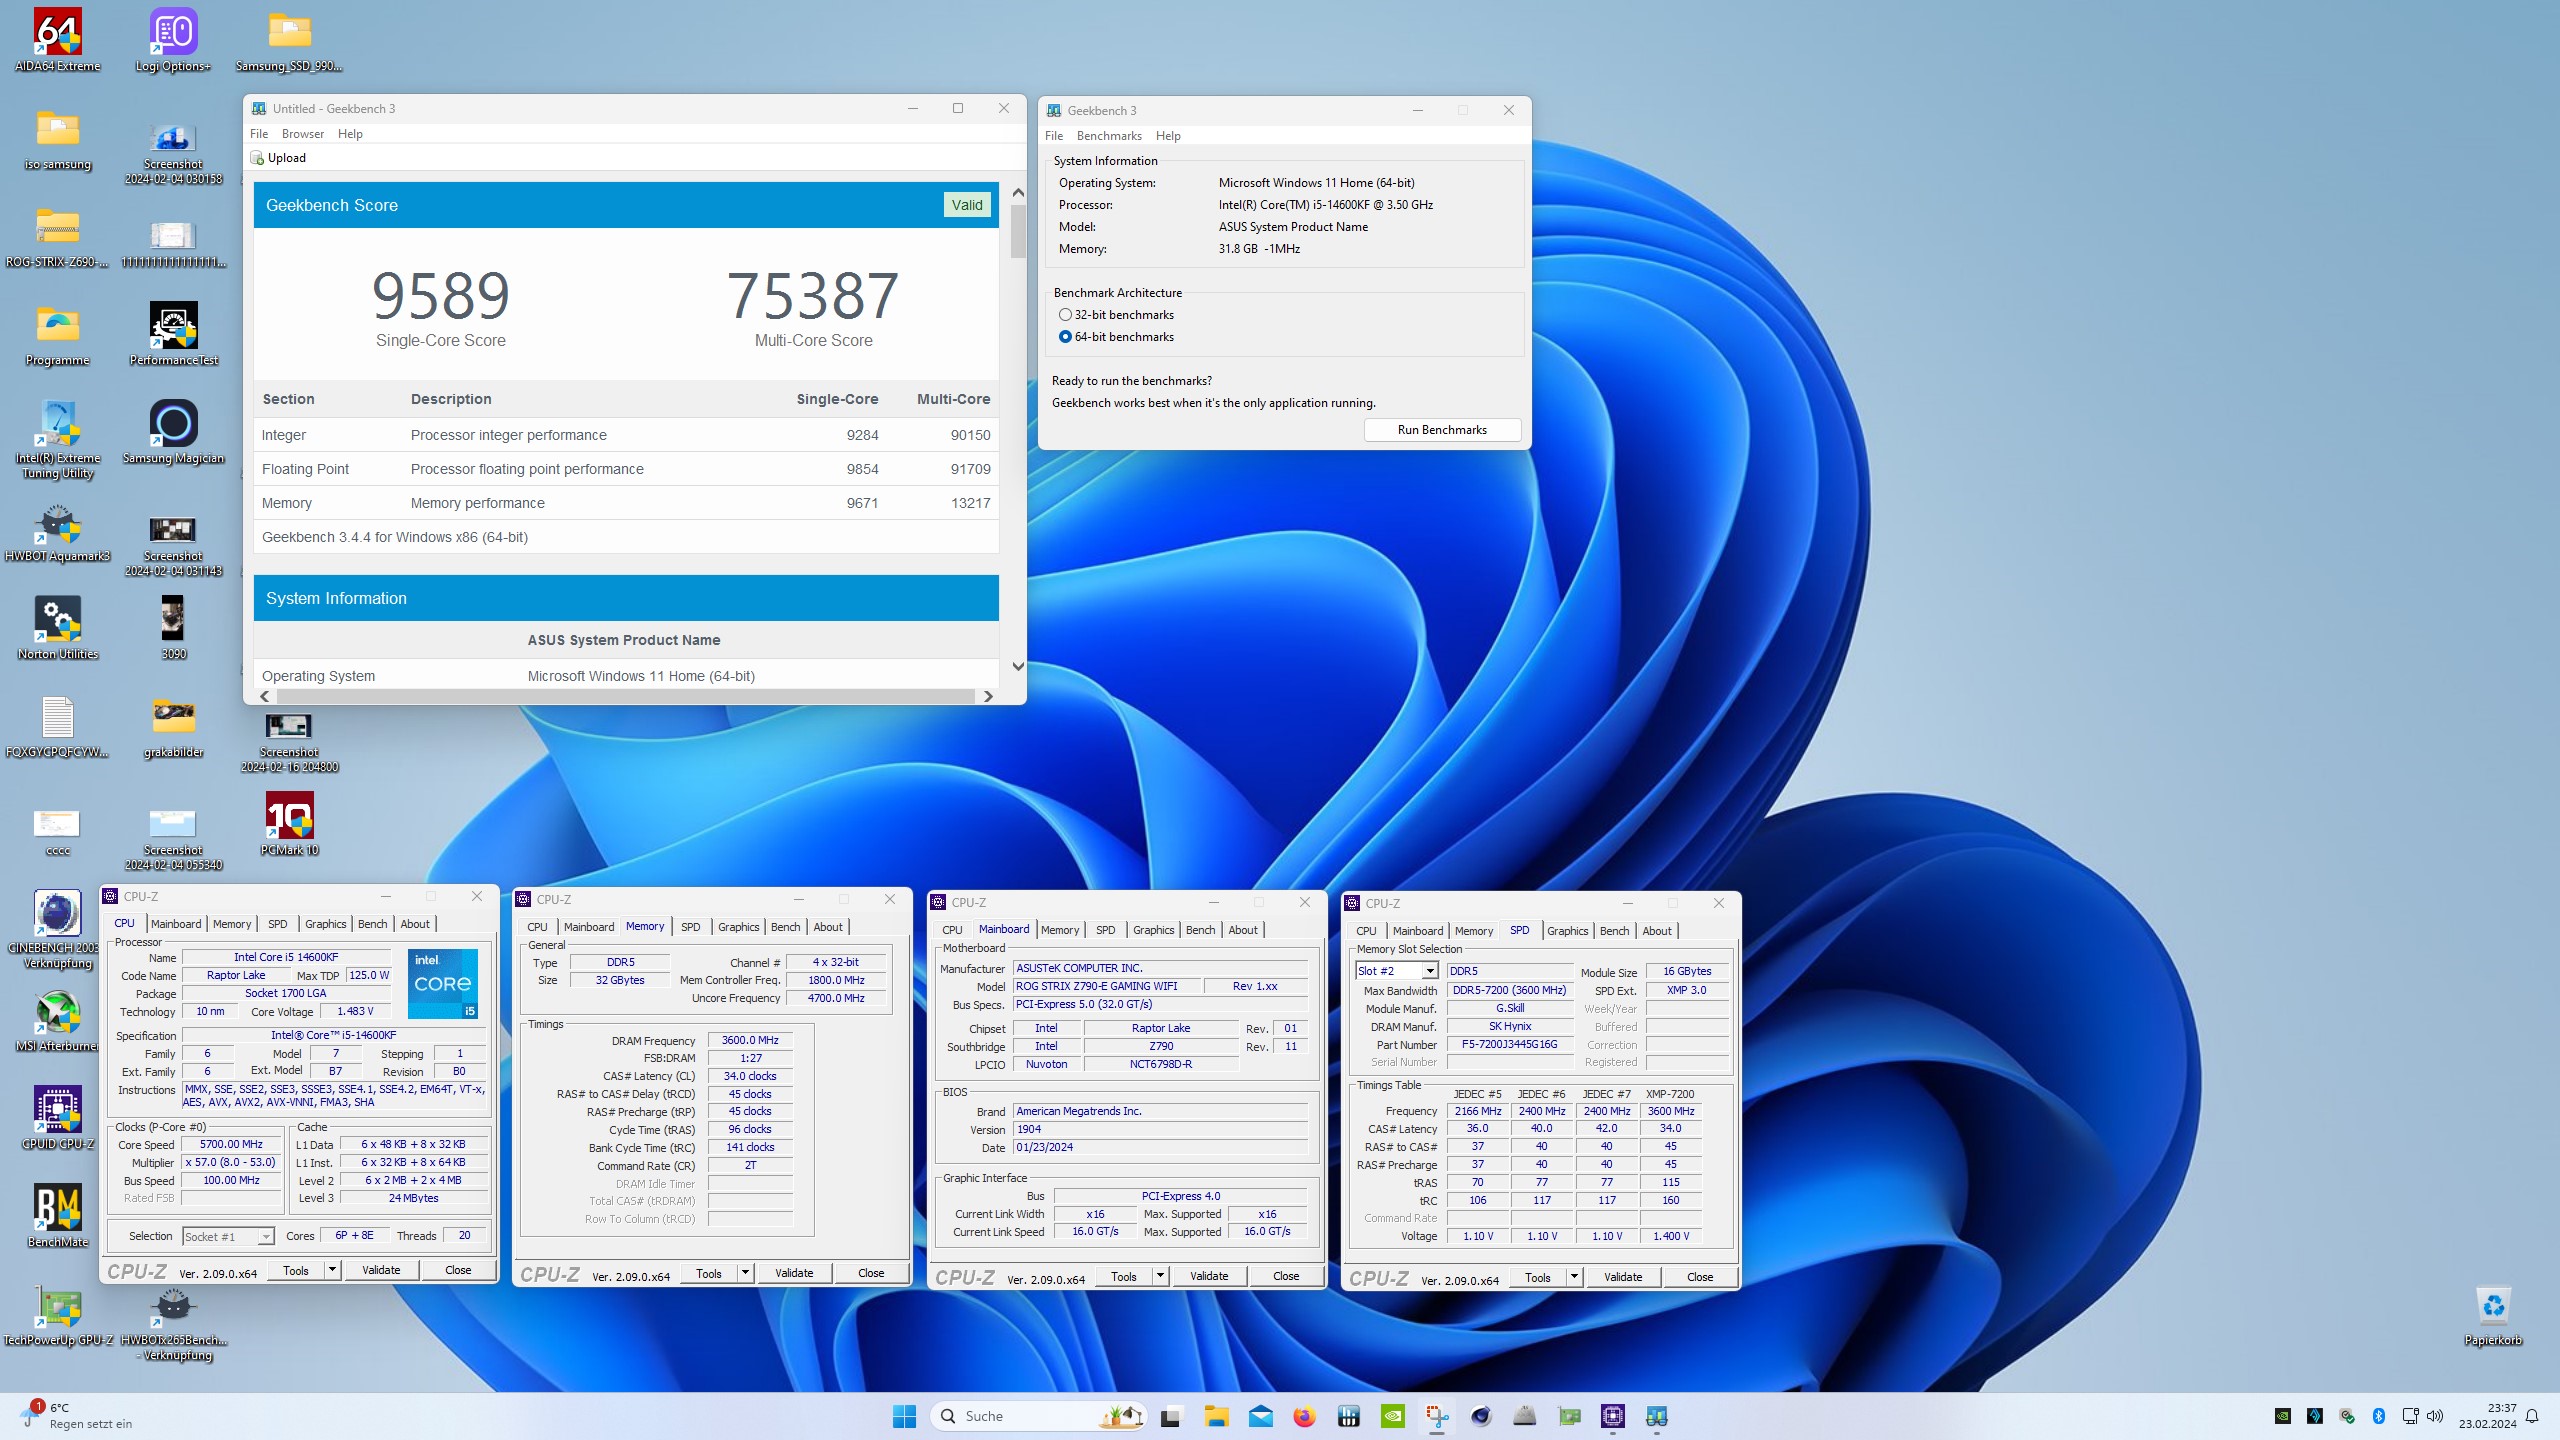
Task: Expand Tools dropdown arrow in SPD tab window
Action: 1574,1277
